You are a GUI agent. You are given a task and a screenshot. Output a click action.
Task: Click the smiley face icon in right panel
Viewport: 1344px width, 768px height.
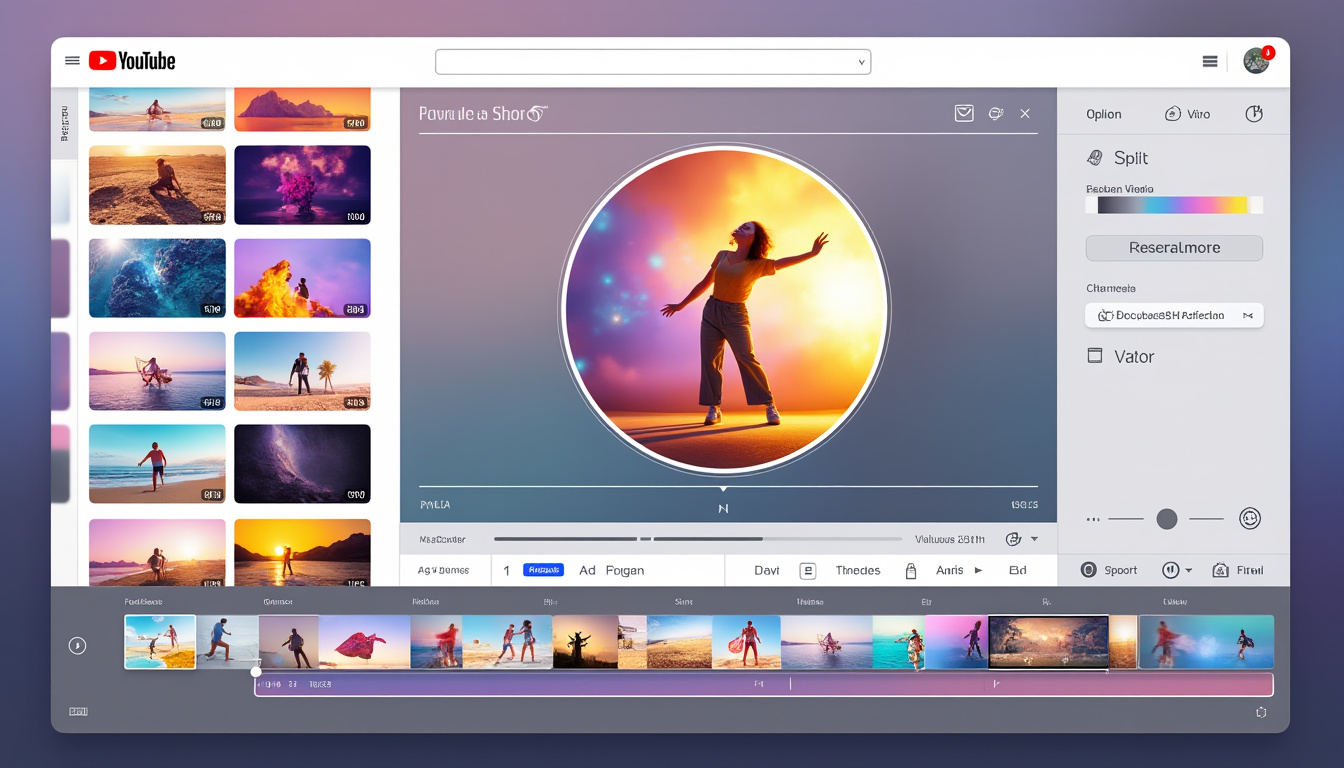[1250, 519]
